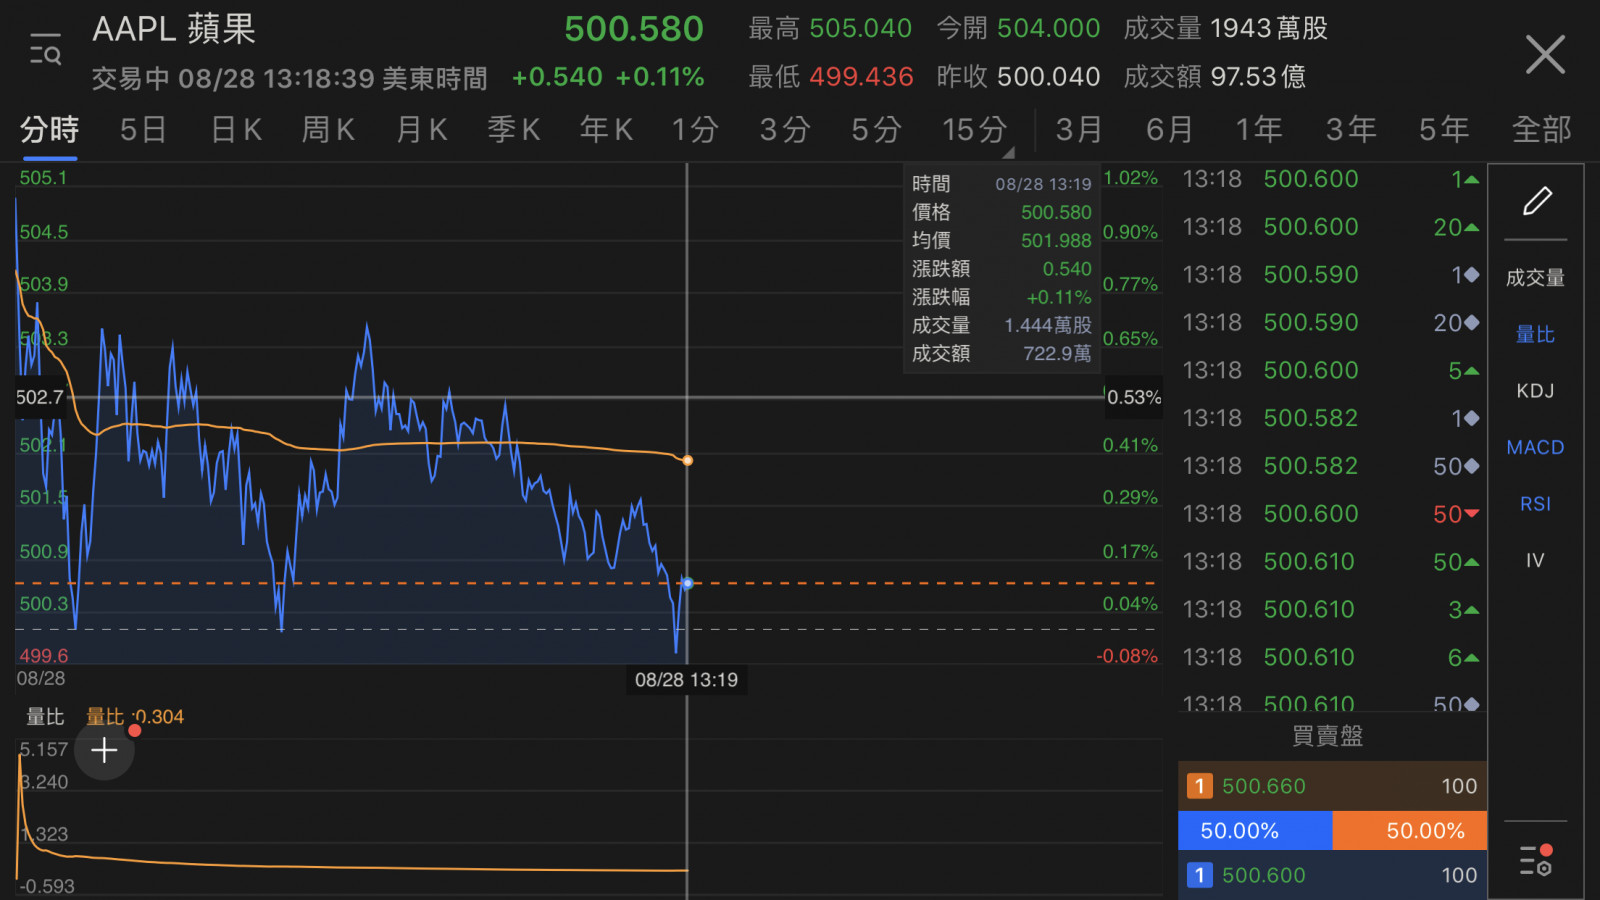Switch to the 月K tab

tap(422, 130)
